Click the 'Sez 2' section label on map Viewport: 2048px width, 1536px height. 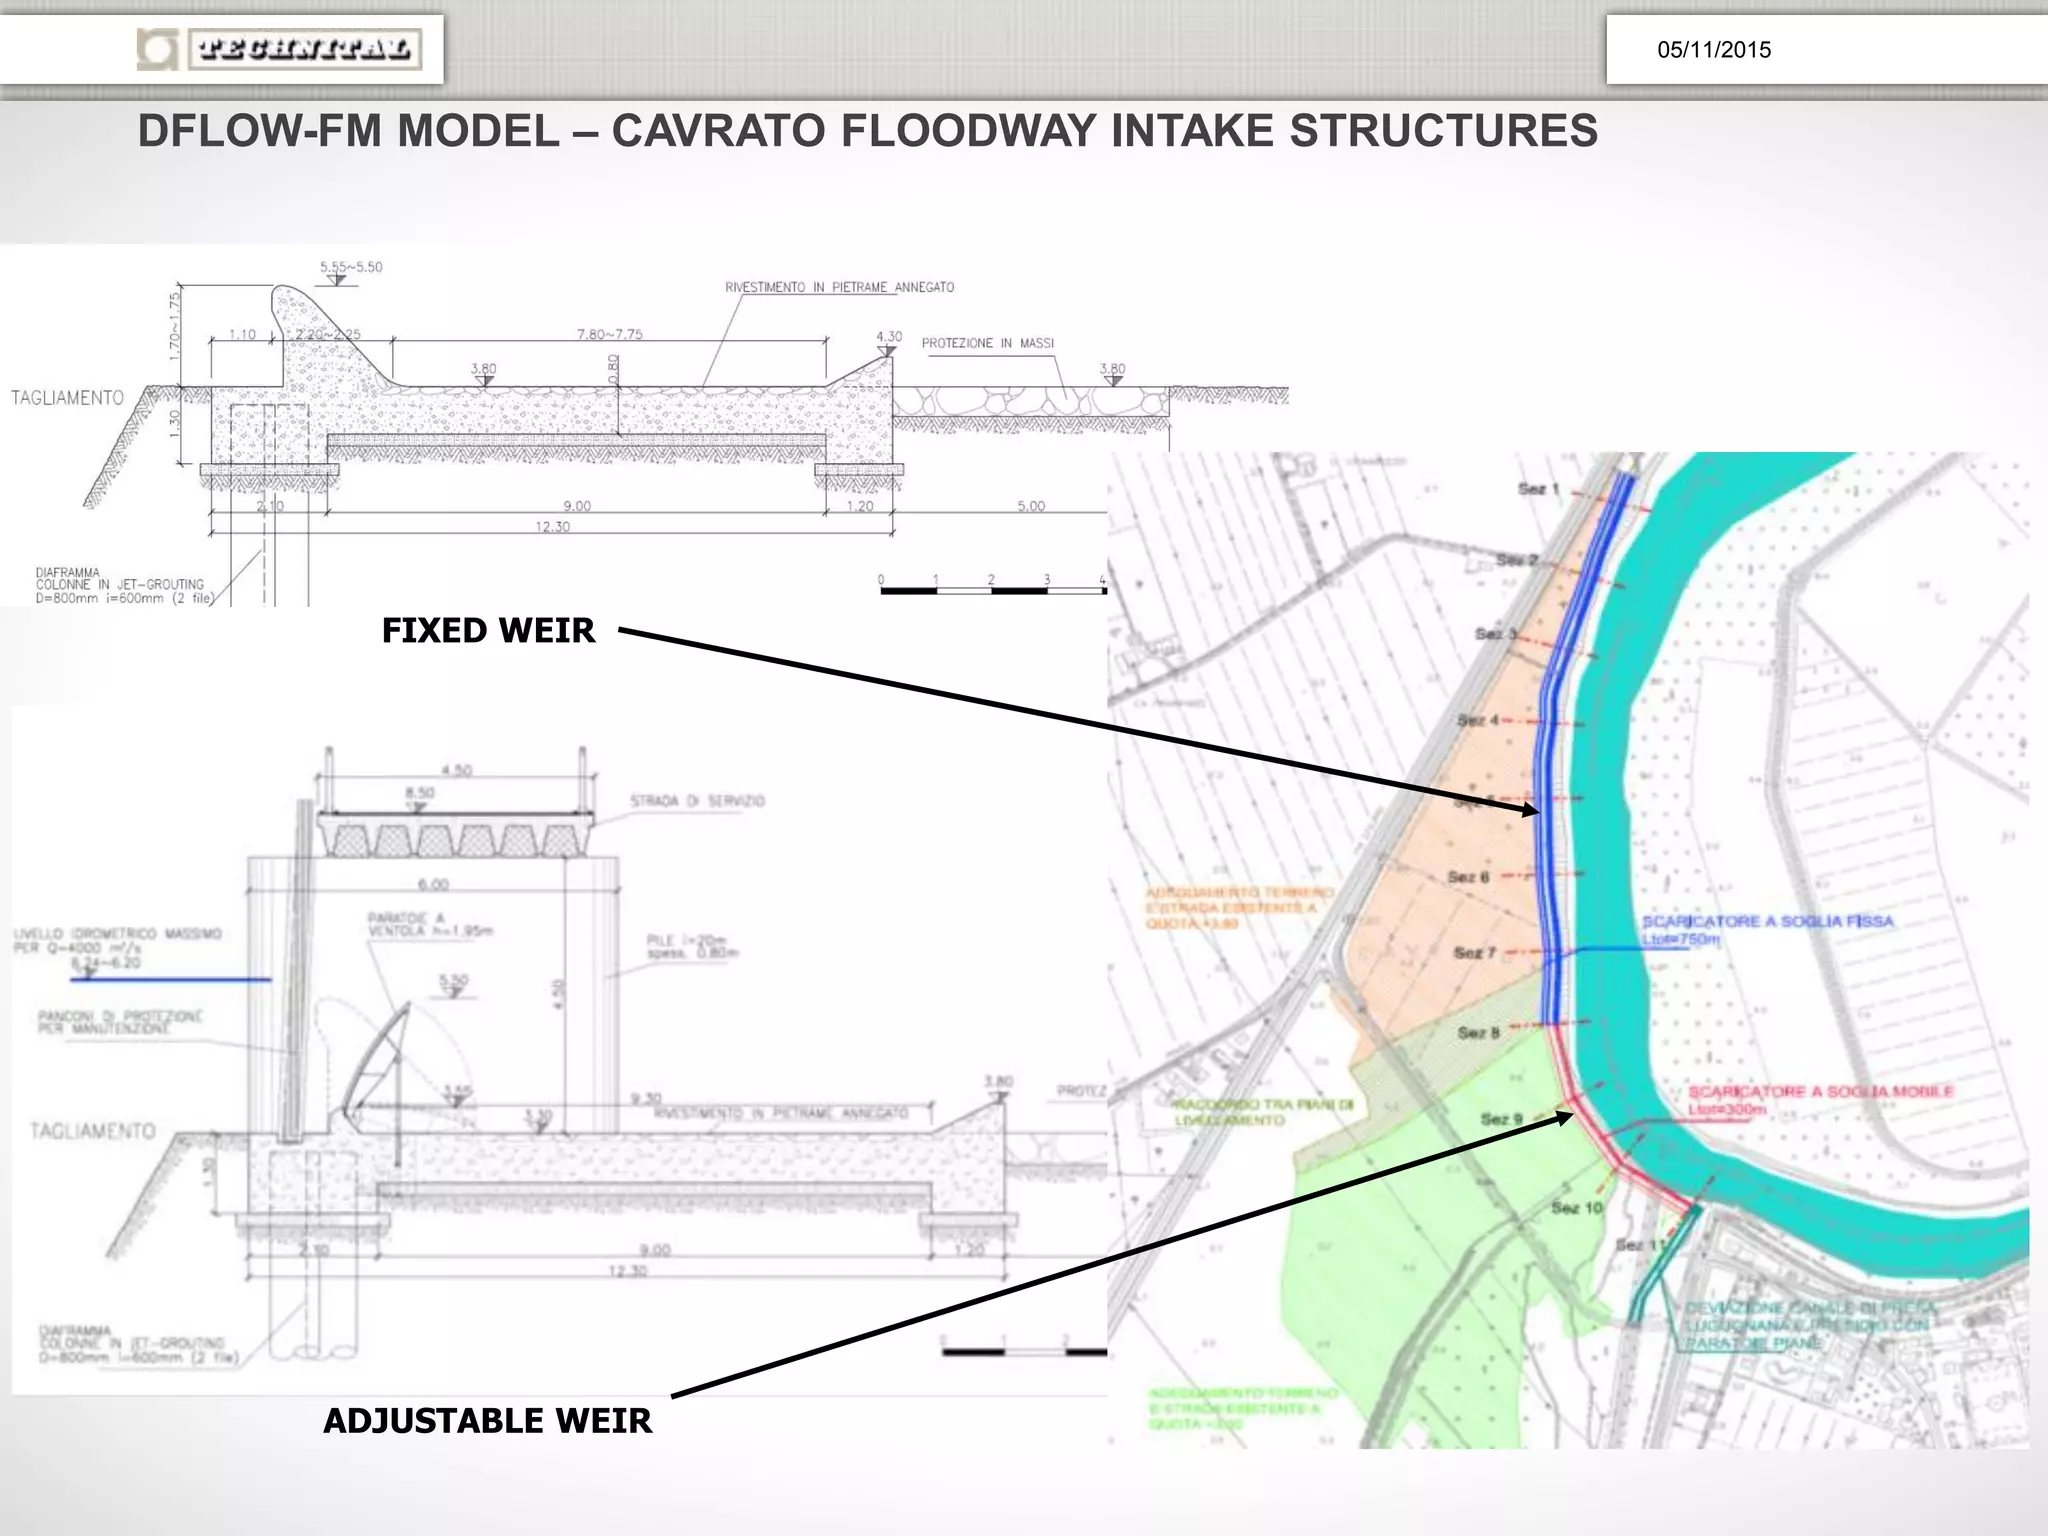[1517, 560]
